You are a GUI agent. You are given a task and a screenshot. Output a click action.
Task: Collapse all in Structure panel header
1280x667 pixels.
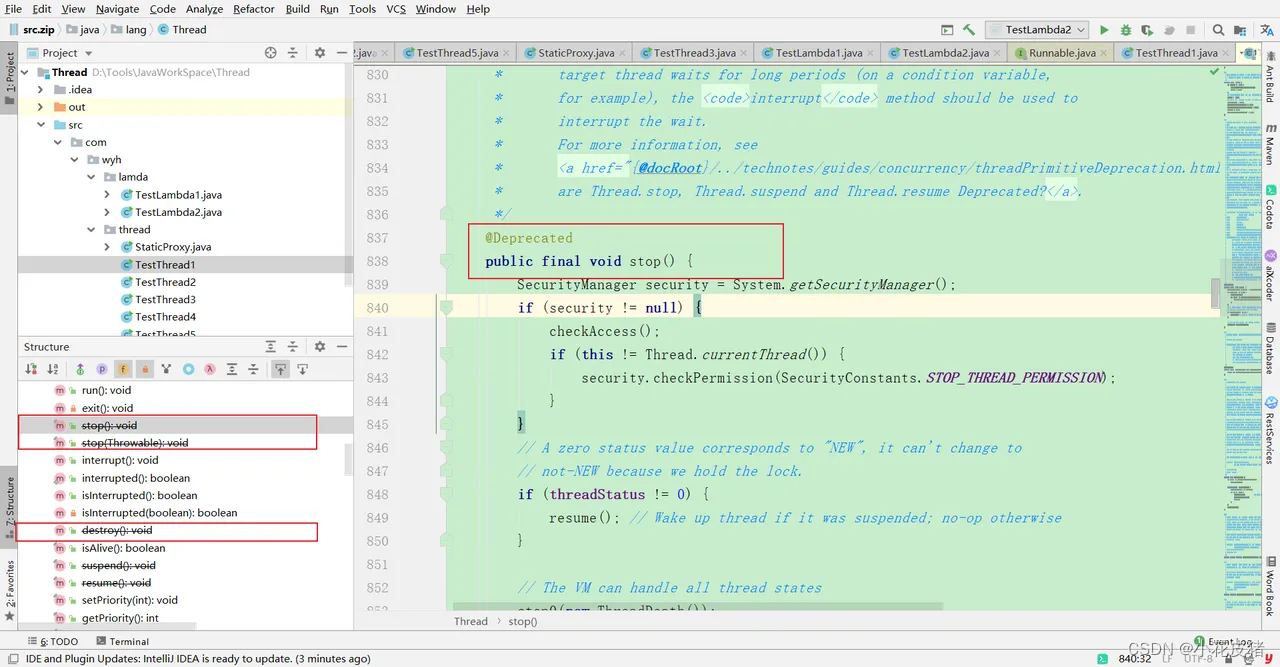click(293, 347)
